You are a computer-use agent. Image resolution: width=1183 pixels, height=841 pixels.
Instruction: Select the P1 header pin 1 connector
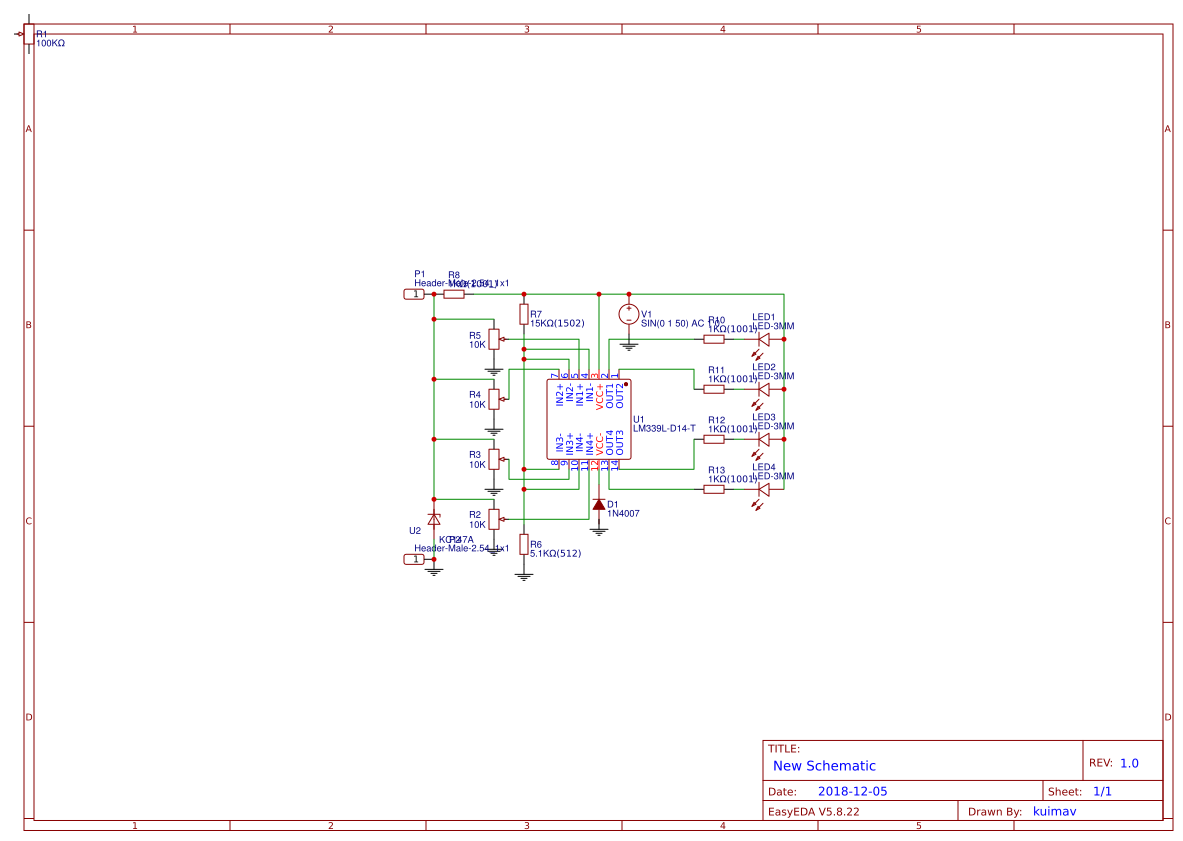414,294
